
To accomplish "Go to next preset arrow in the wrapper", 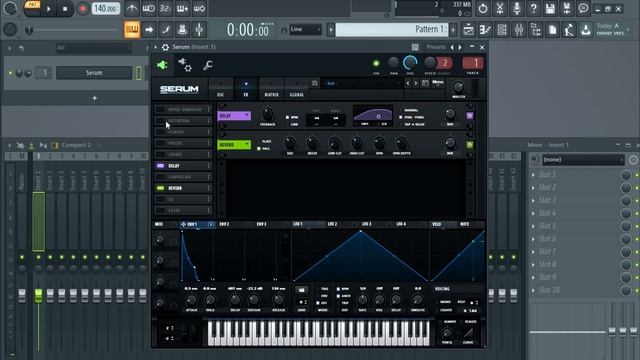I will point(460,47).
